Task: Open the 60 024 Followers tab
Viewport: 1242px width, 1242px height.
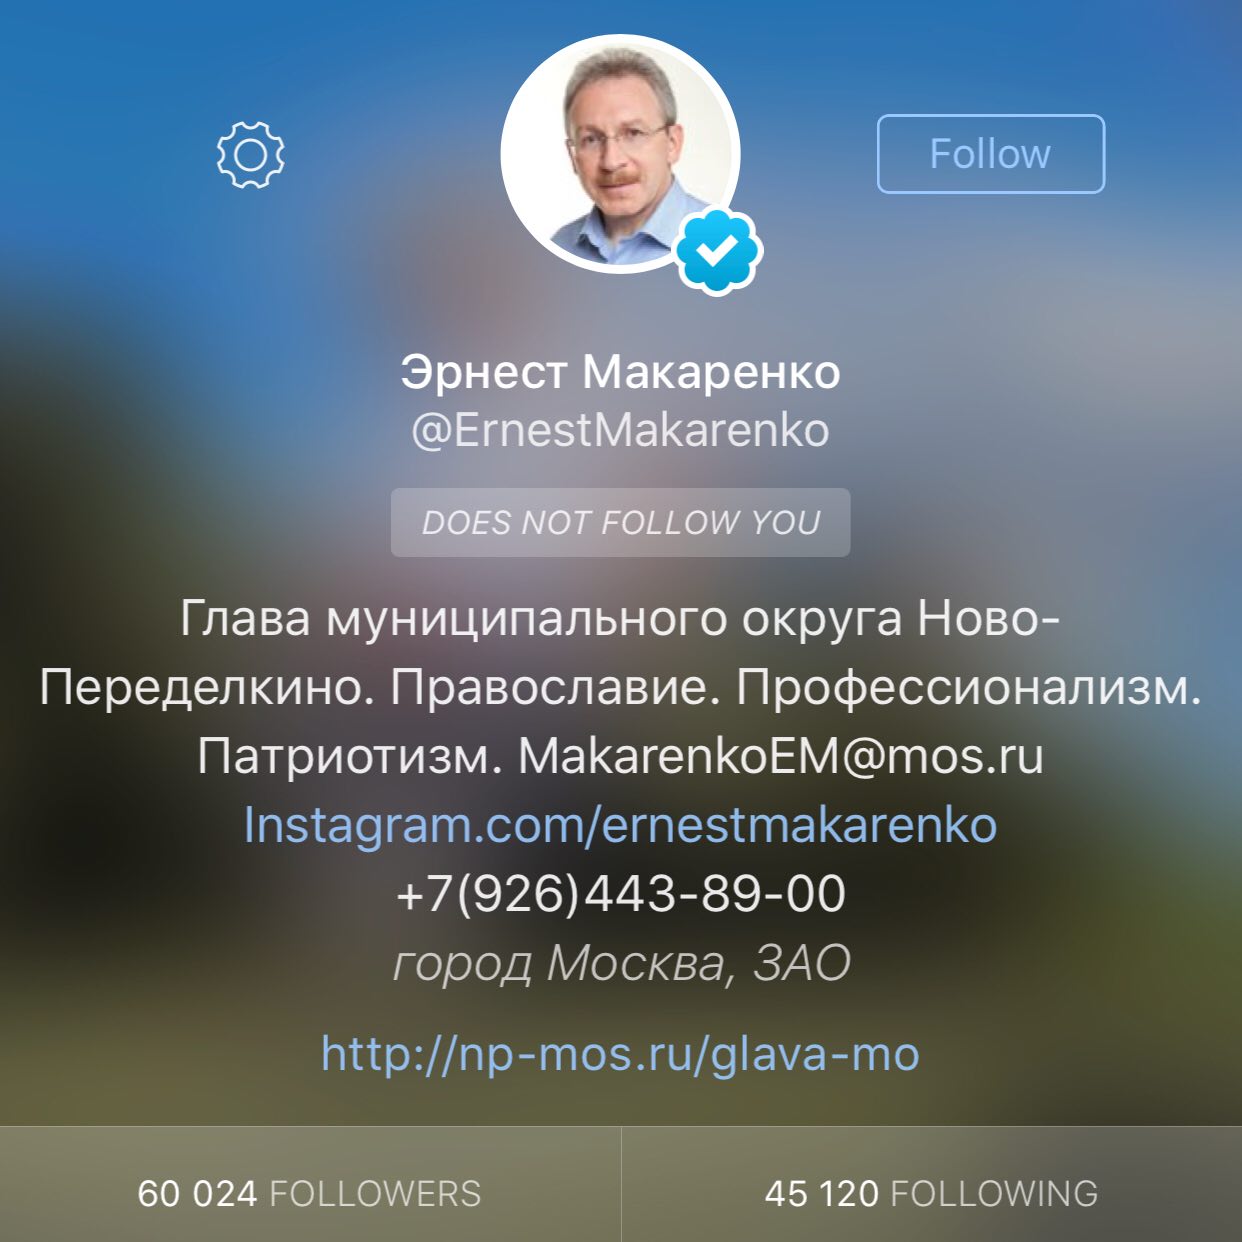Action: tap(310, 1193)
